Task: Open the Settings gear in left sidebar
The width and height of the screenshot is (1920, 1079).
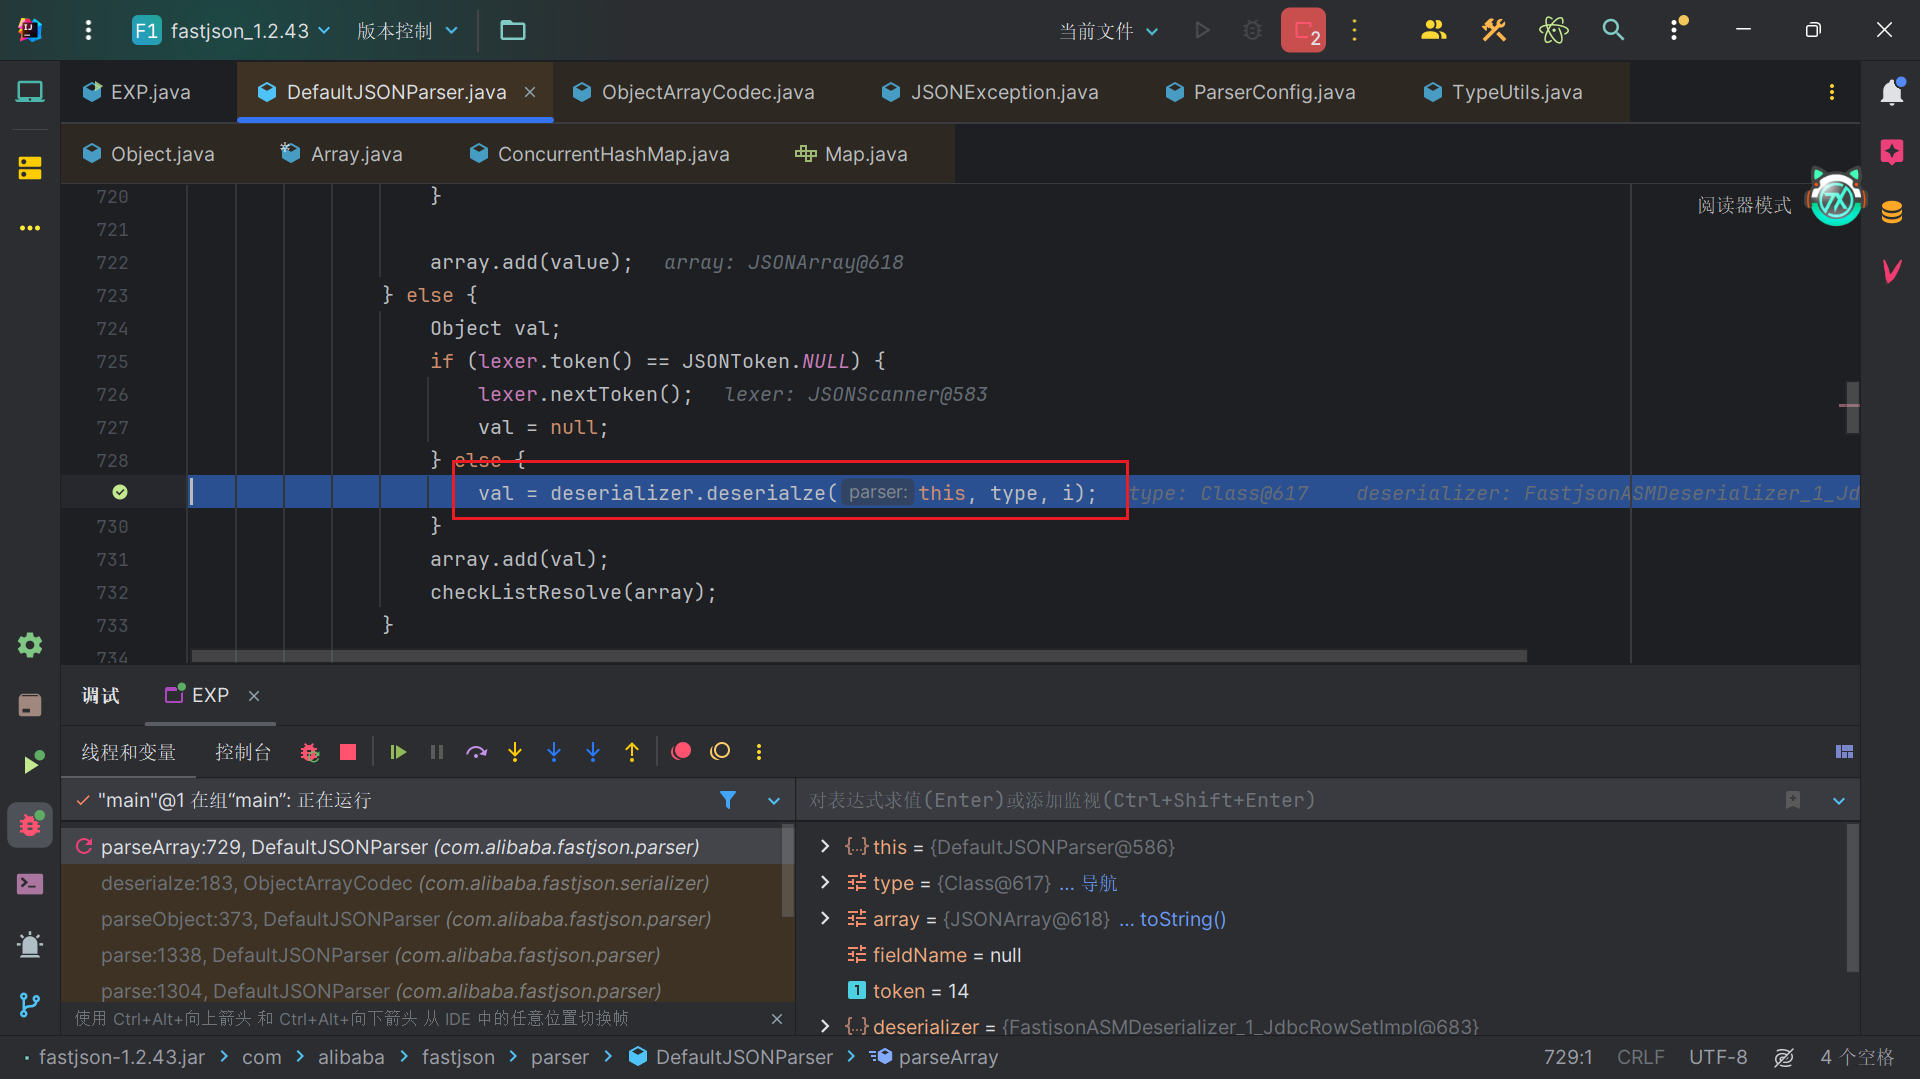Action: [30, 645]
